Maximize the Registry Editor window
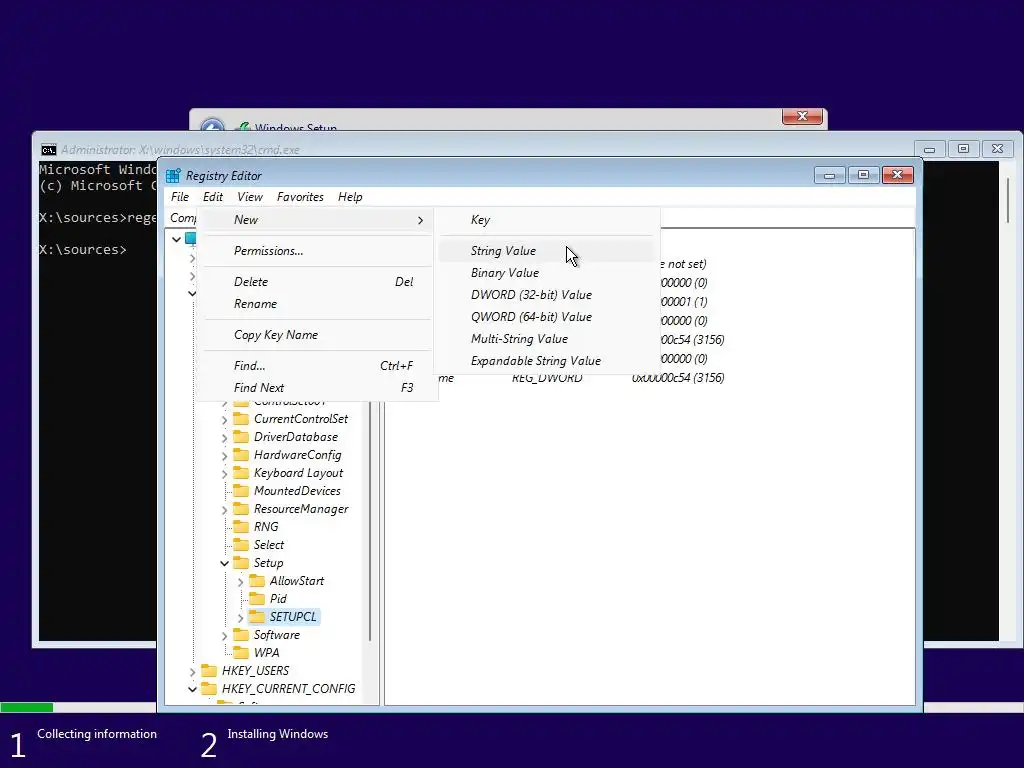The height and width of the screenshot is (768, 1024). (863, 175)
